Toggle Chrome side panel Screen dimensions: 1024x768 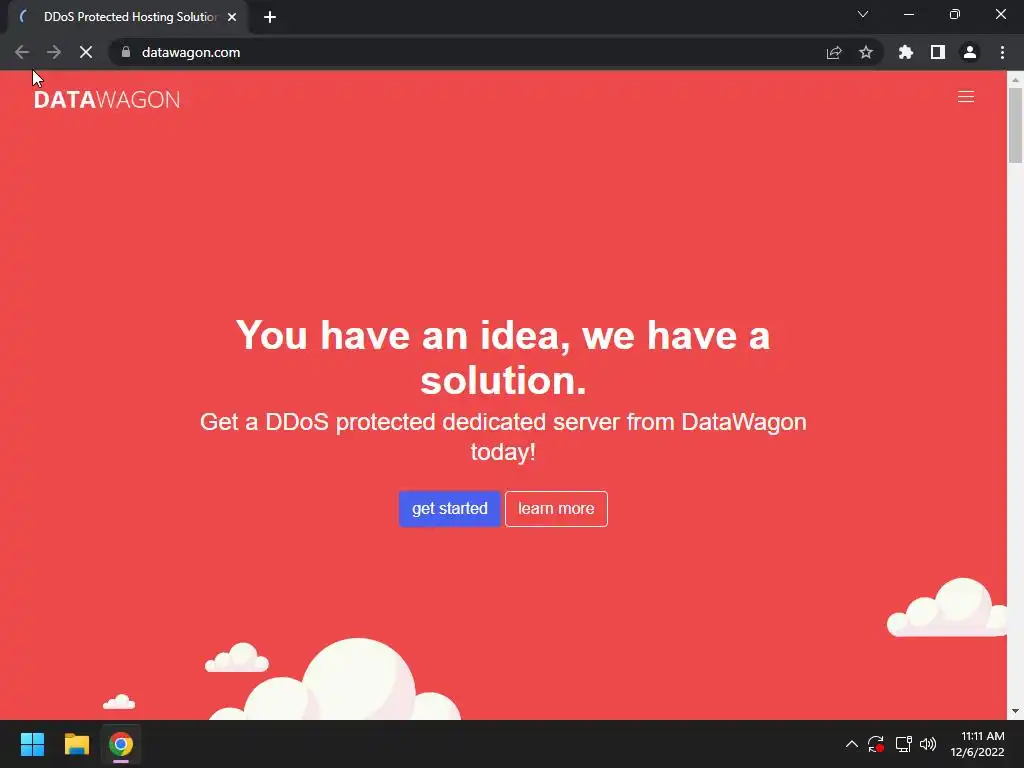click(938, 52)
